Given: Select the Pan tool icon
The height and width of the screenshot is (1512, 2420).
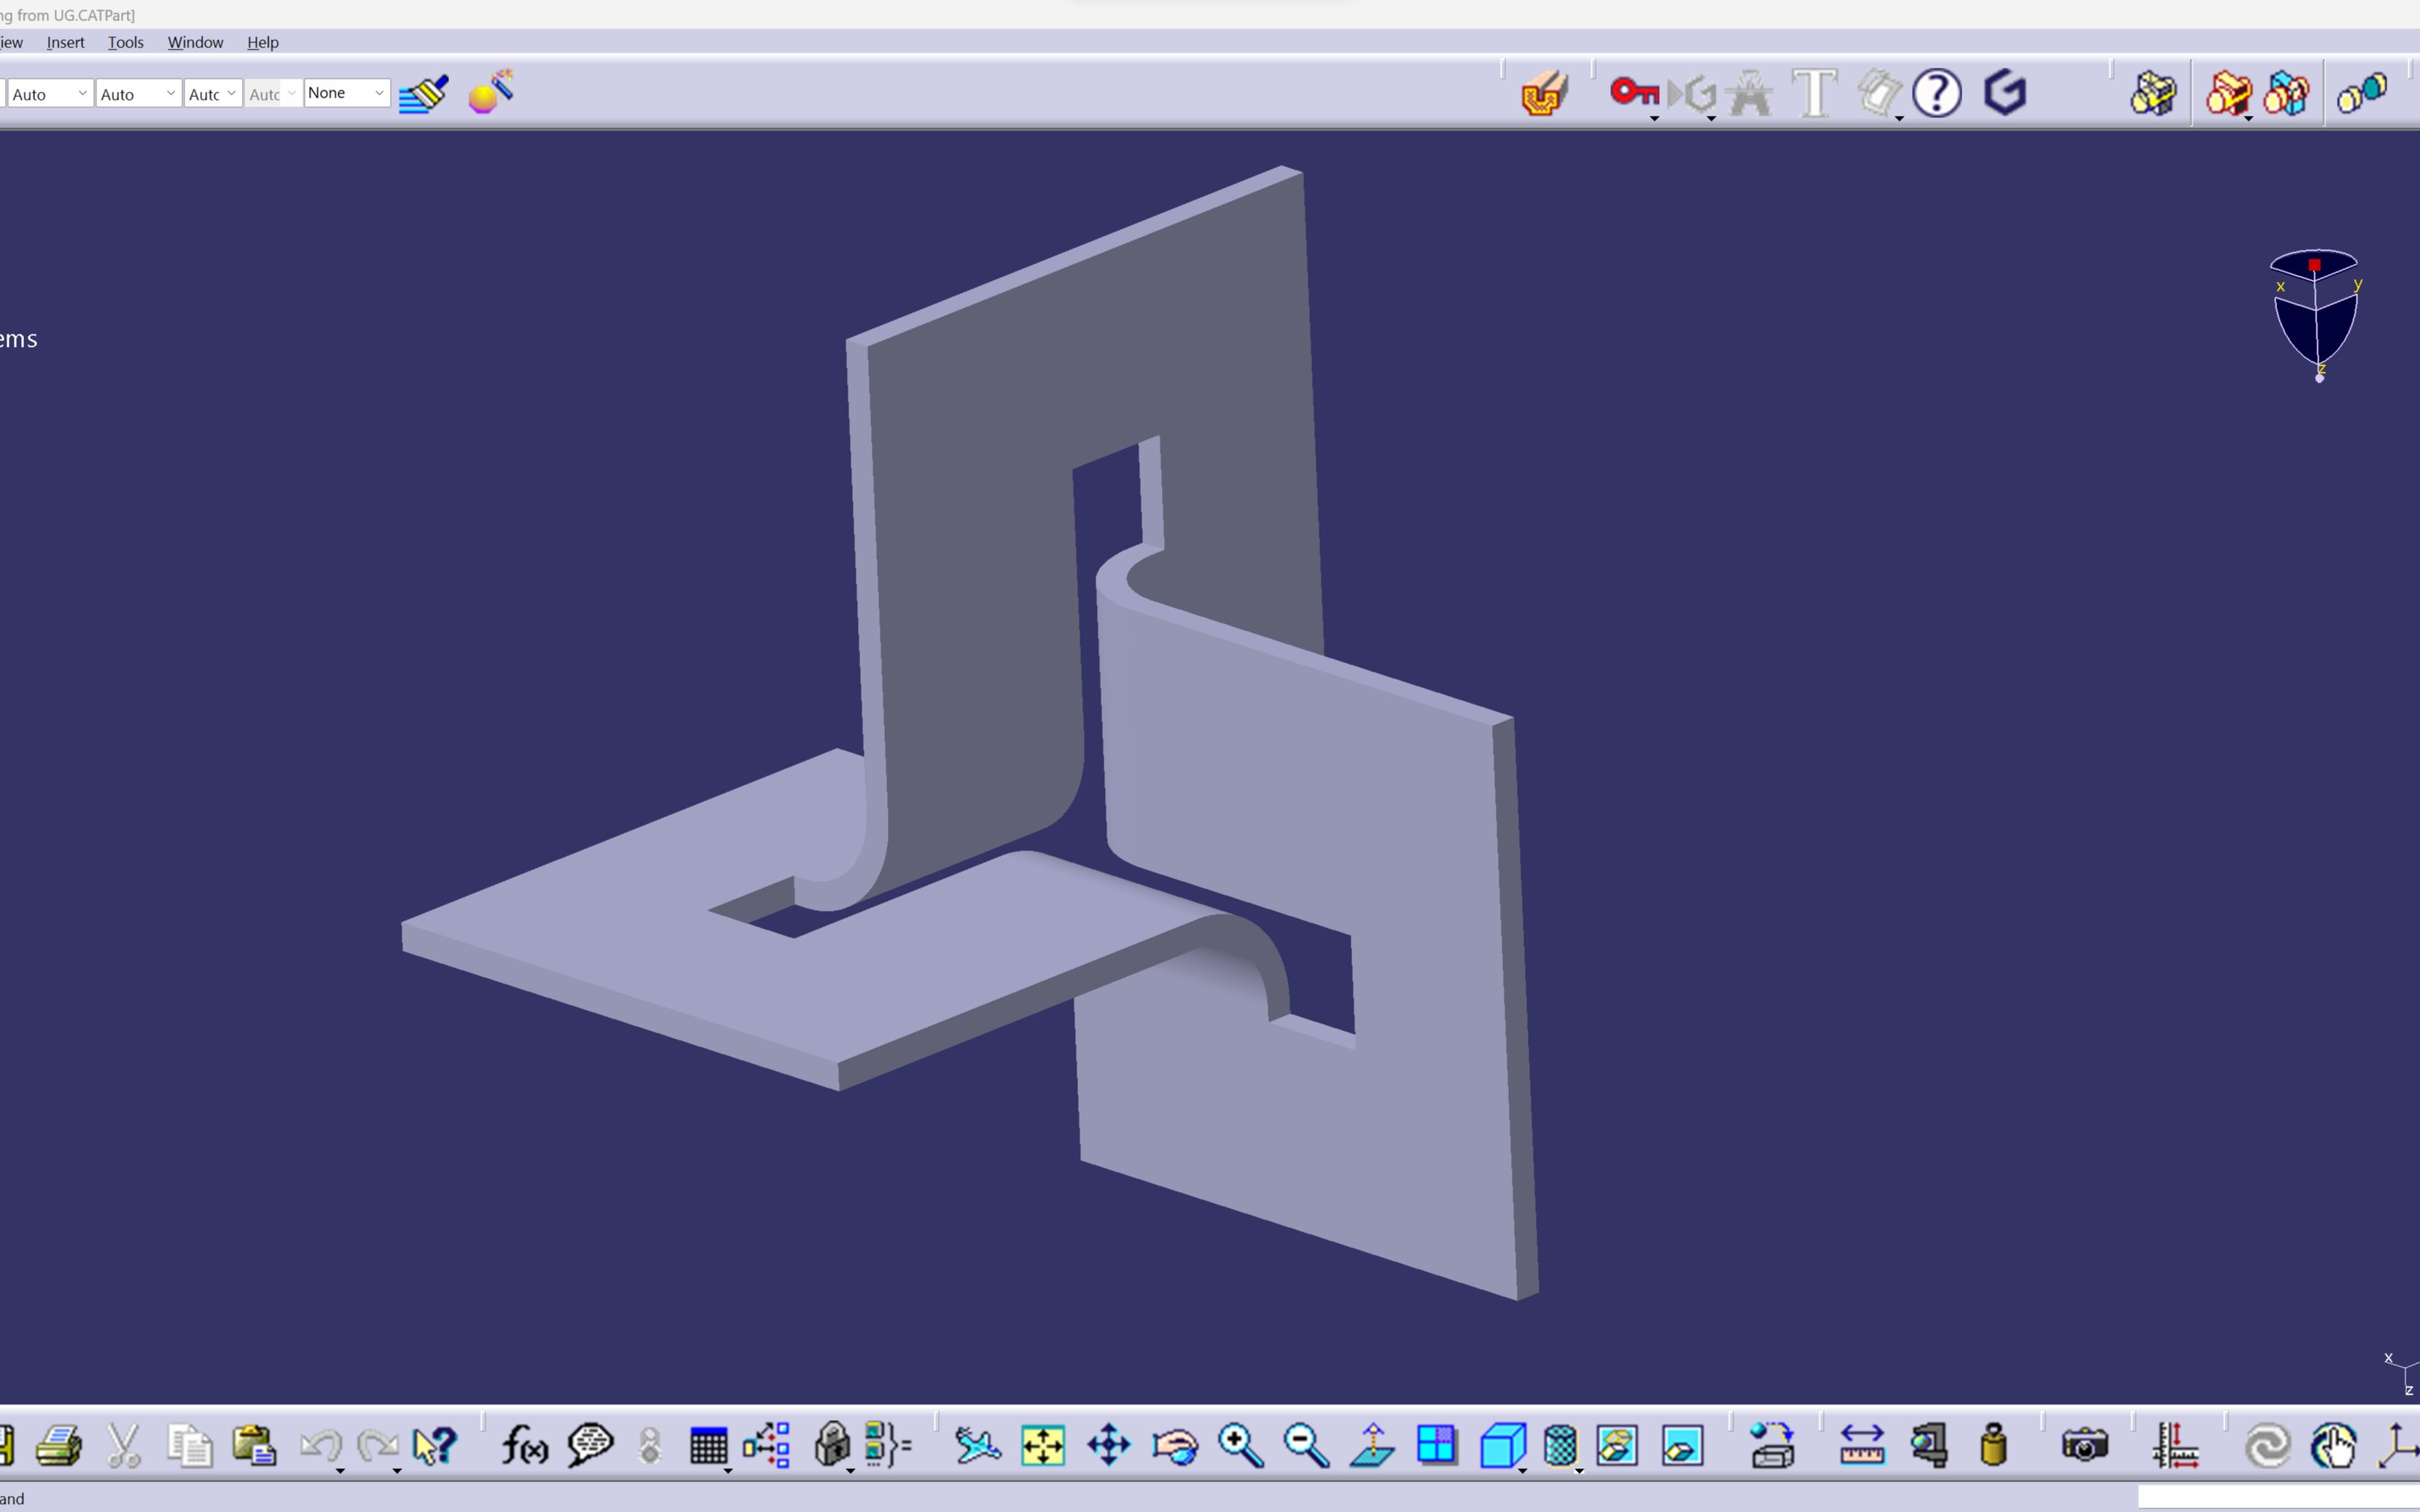Looking at the screenshot, I should [x=1108, y=1446].
